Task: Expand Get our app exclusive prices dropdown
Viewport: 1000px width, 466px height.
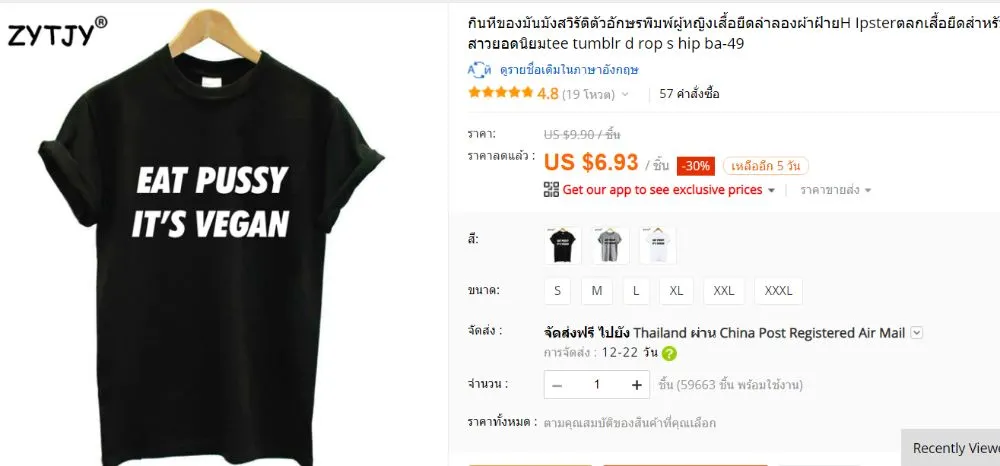Action: pos(771,190)
